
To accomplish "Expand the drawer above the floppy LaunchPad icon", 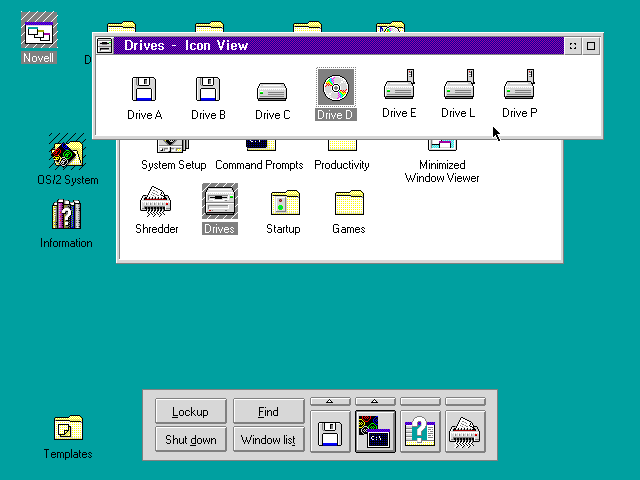I will pos(330,402).
